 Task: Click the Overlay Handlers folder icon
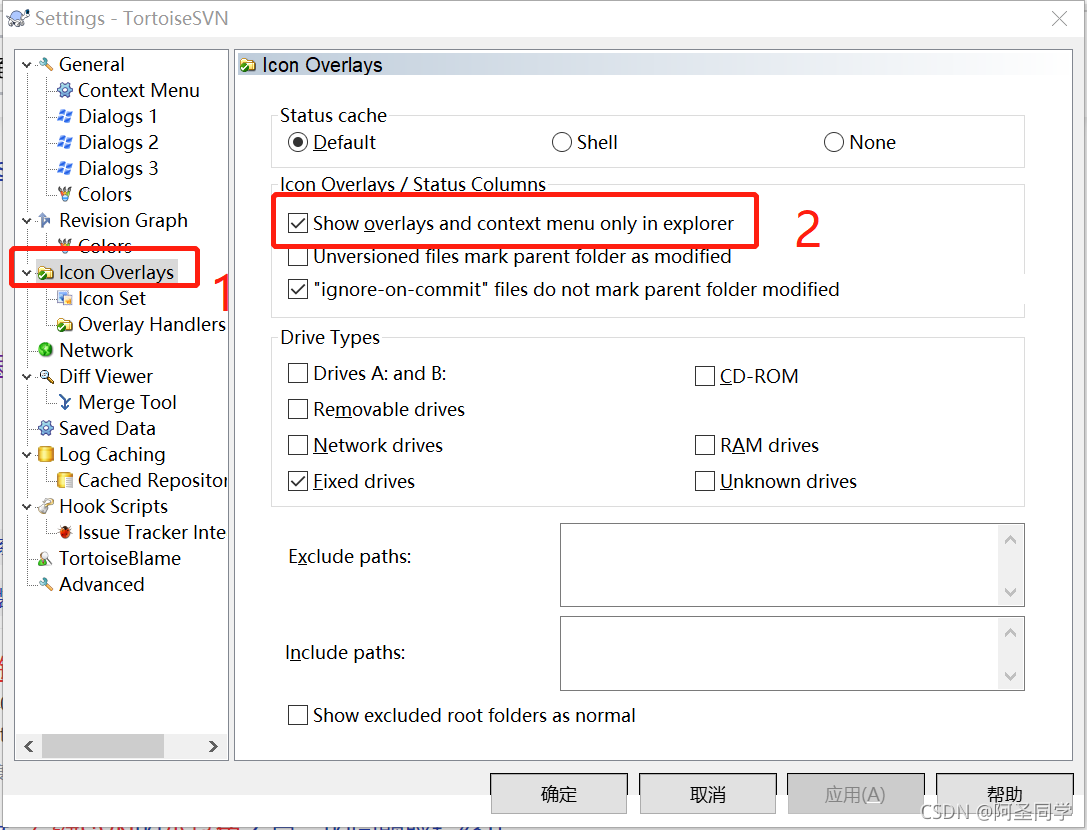tap(64, 325)
